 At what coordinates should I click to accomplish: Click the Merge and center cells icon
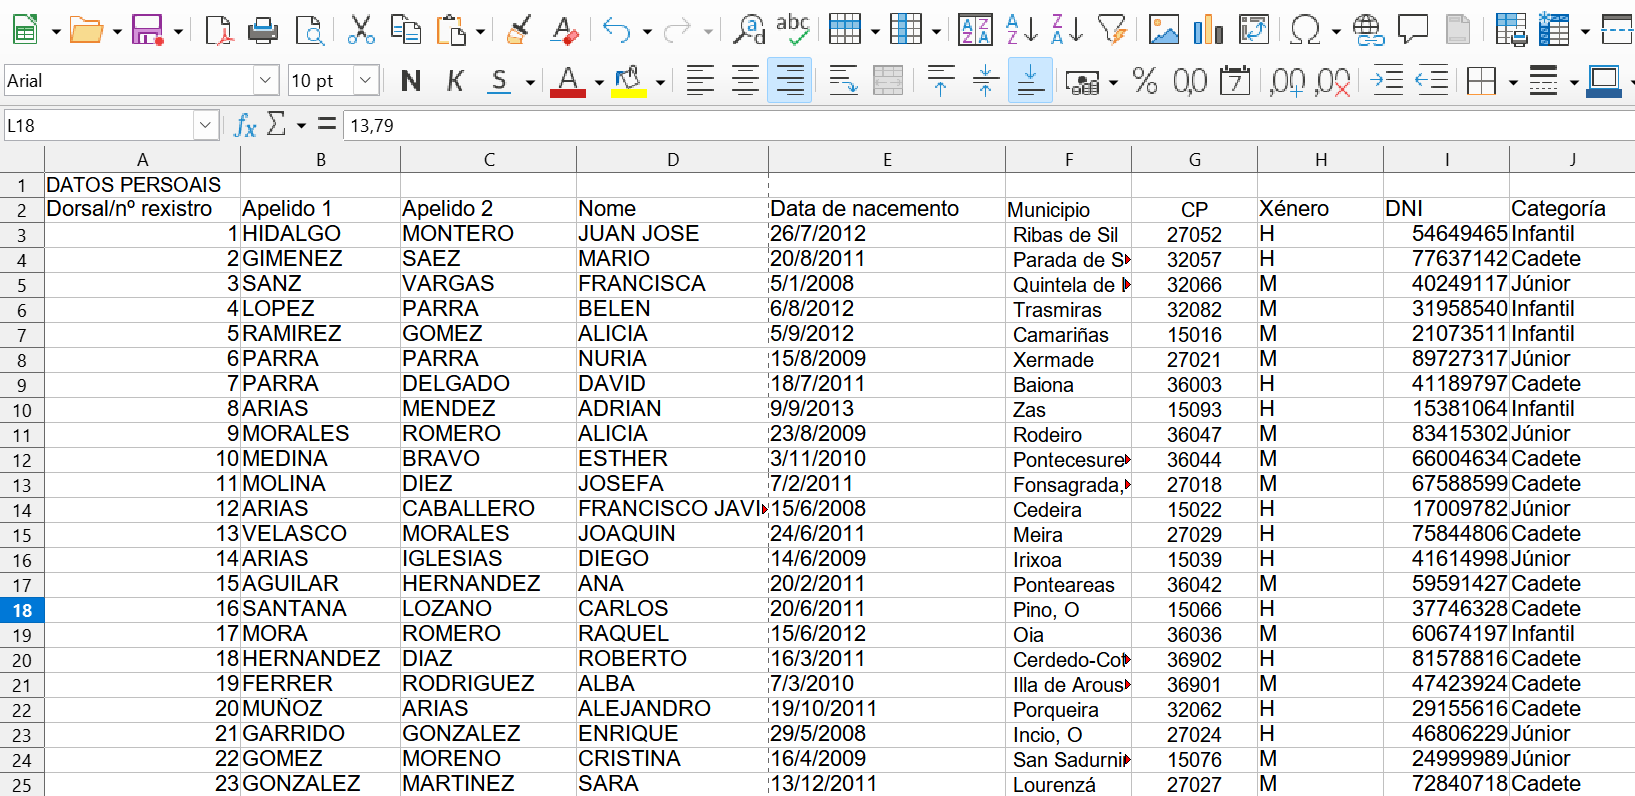coord(888,81)
